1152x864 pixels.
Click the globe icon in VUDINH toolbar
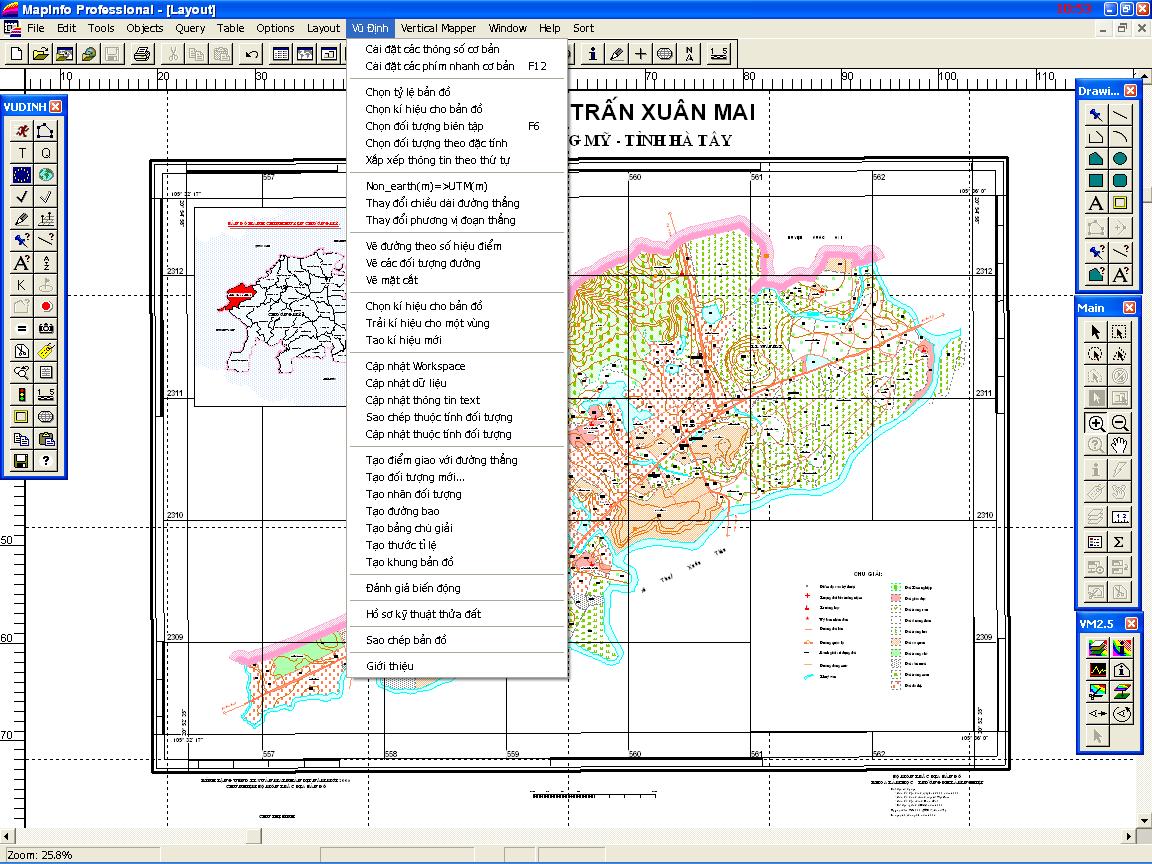click(x=46, y=175)
